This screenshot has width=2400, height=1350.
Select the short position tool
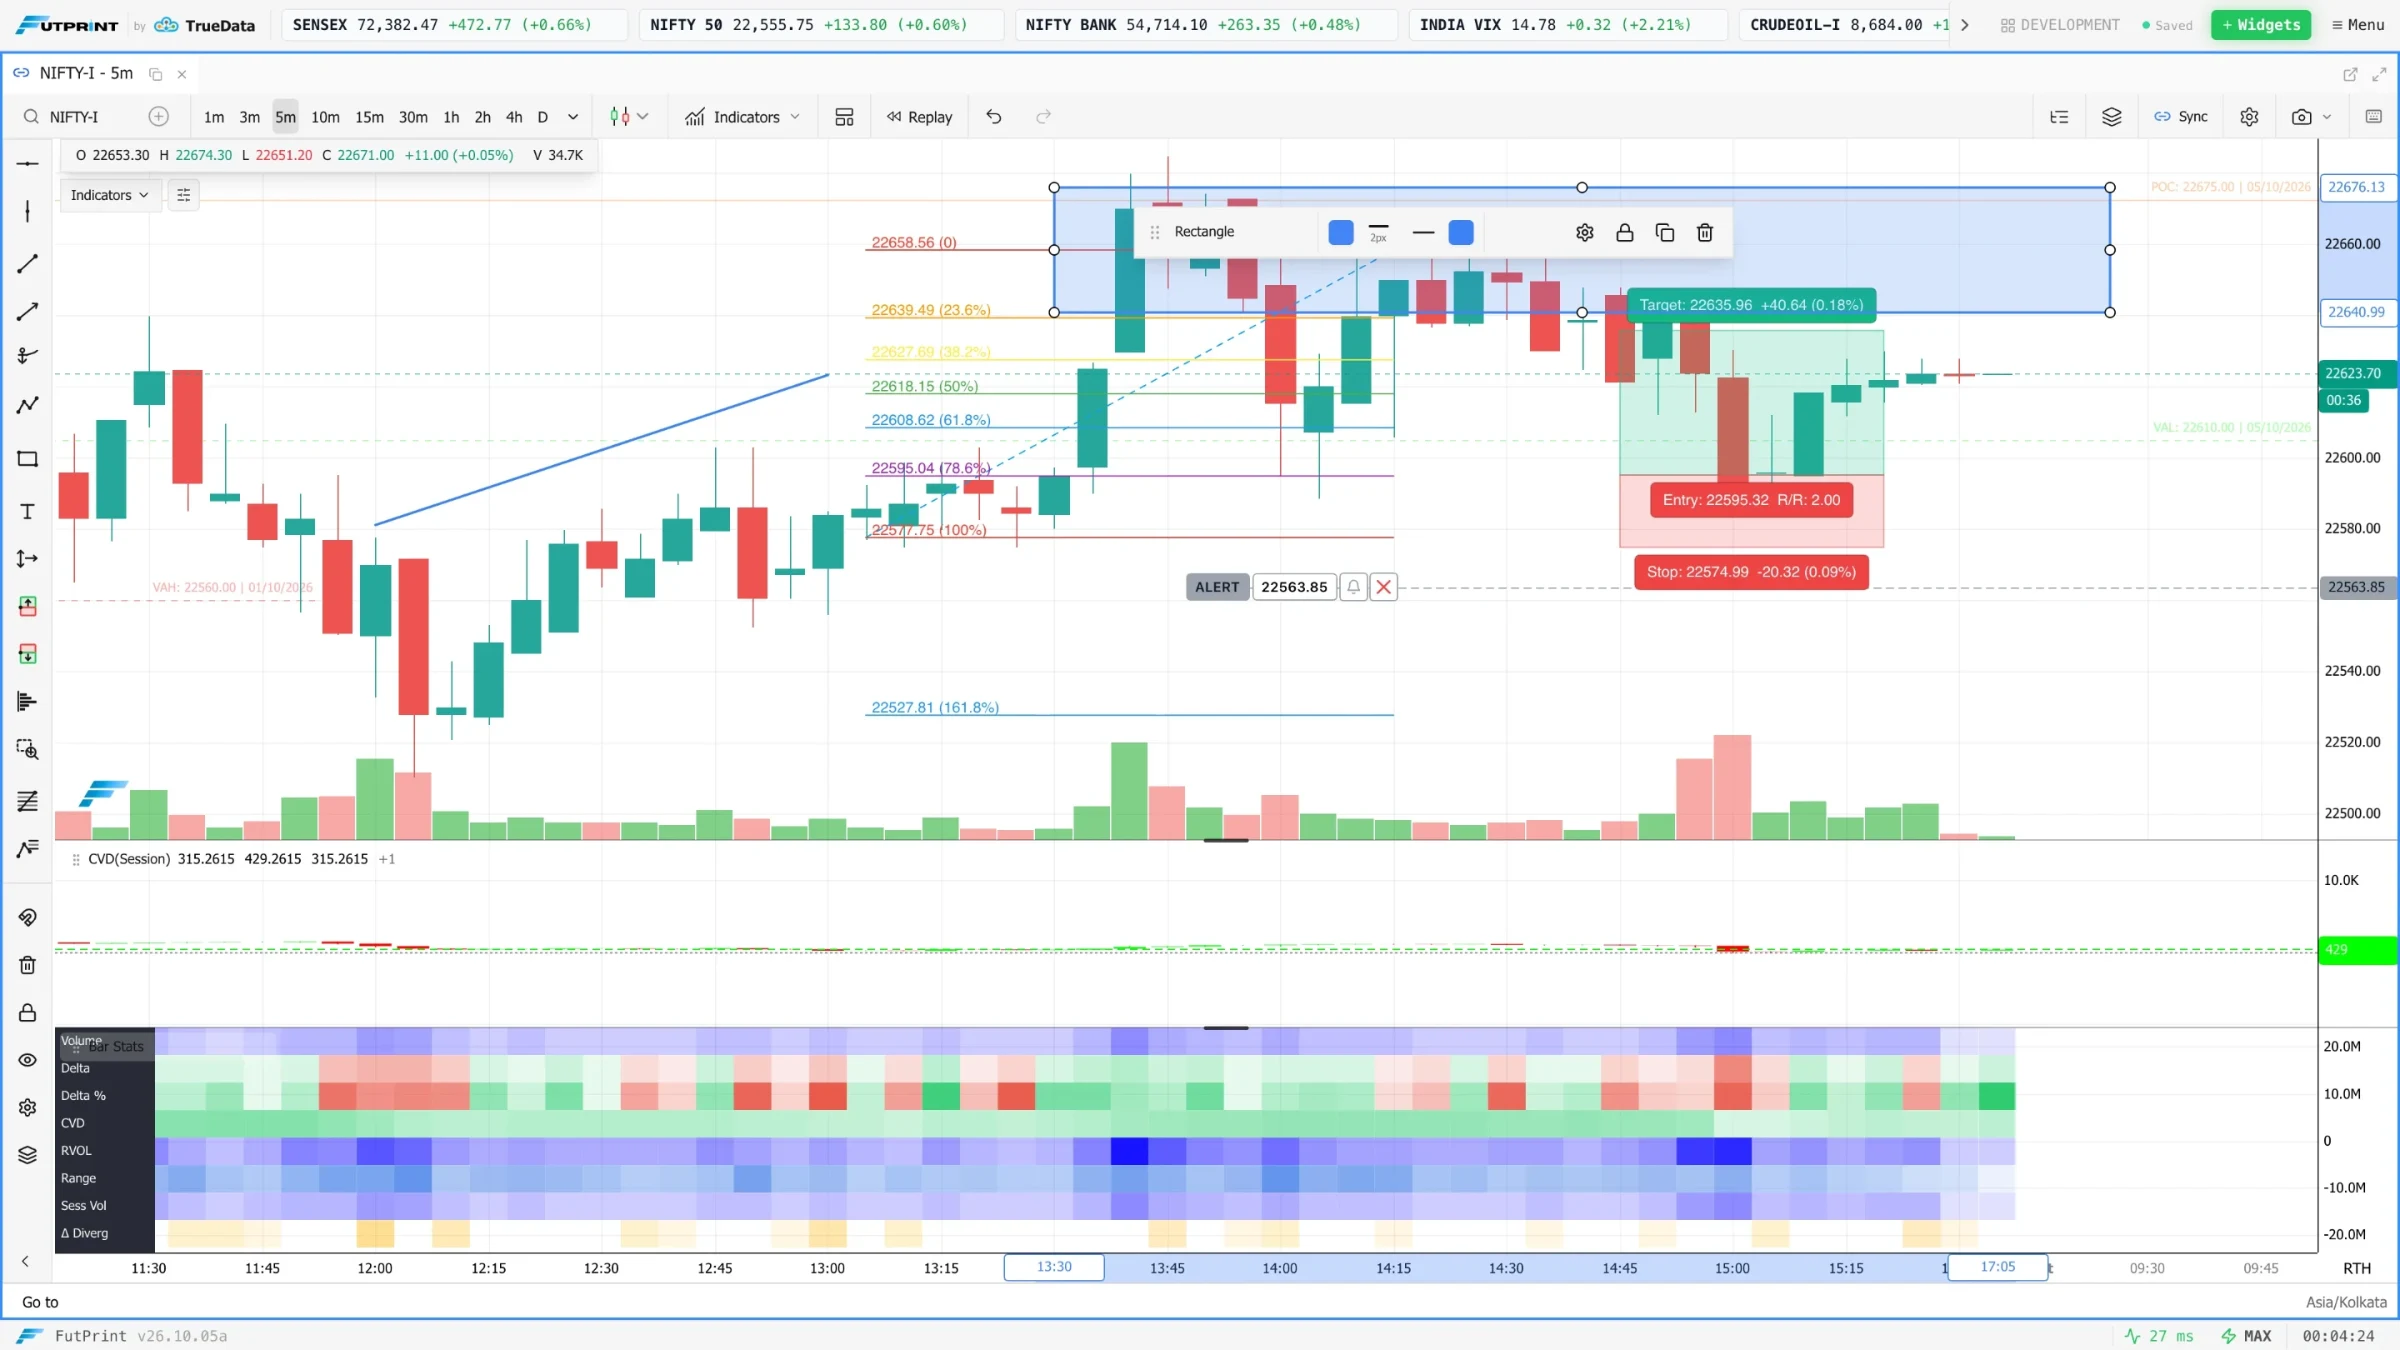[x=27, y=654]
